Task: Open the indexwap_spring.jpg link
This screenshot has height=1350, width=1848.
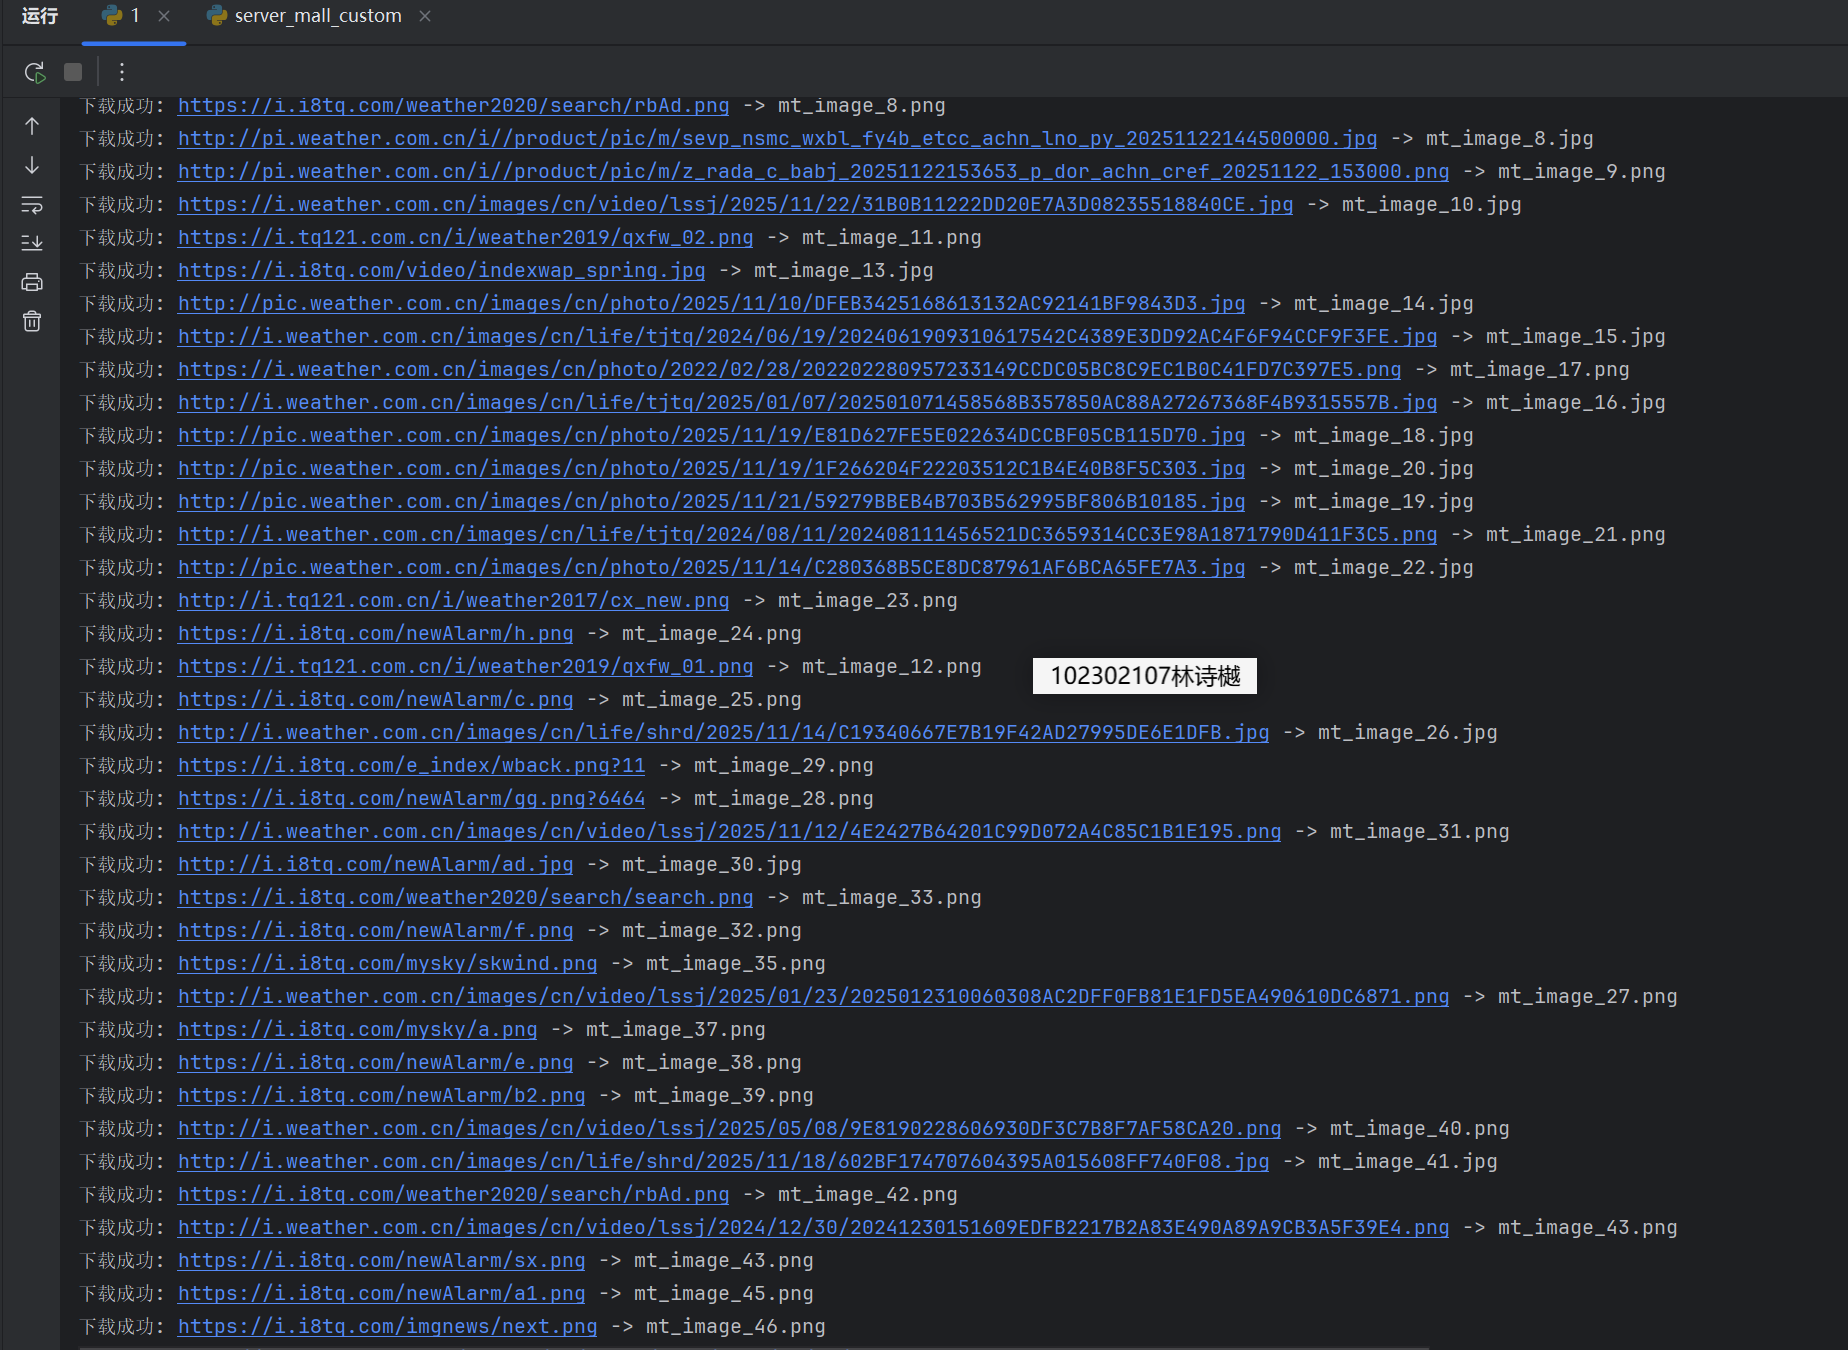Action: tap(441, 271)
